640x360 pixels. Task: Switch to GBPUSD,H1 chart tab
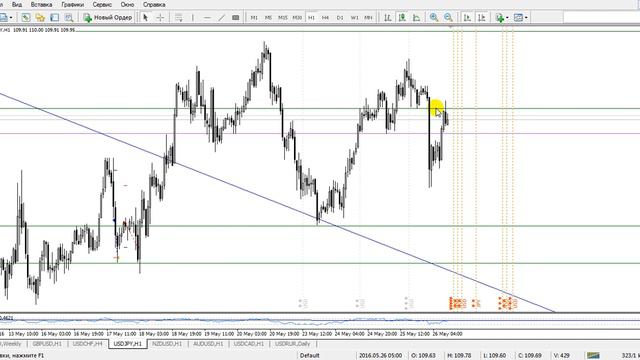(x=47, y=344)
